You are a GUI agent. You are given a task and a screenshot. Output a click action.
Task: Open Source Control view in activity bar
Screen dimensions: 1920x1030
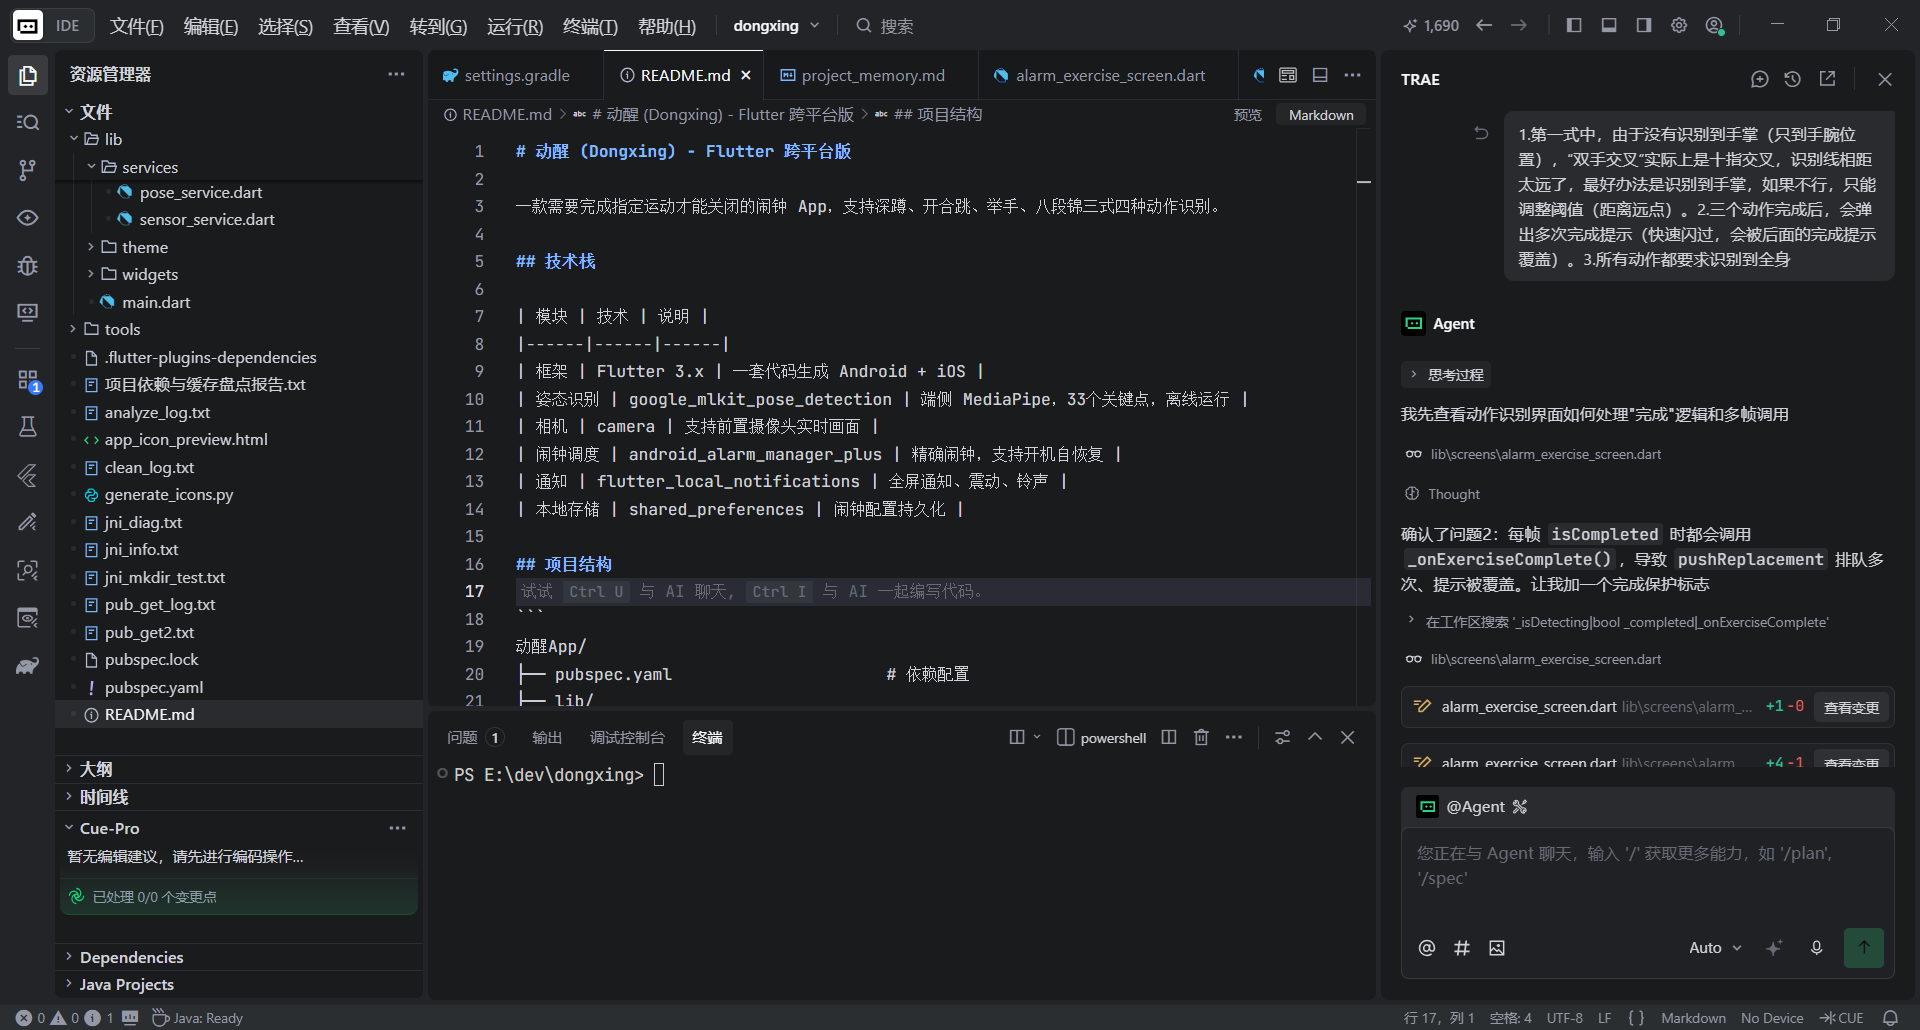click(28, 170)
